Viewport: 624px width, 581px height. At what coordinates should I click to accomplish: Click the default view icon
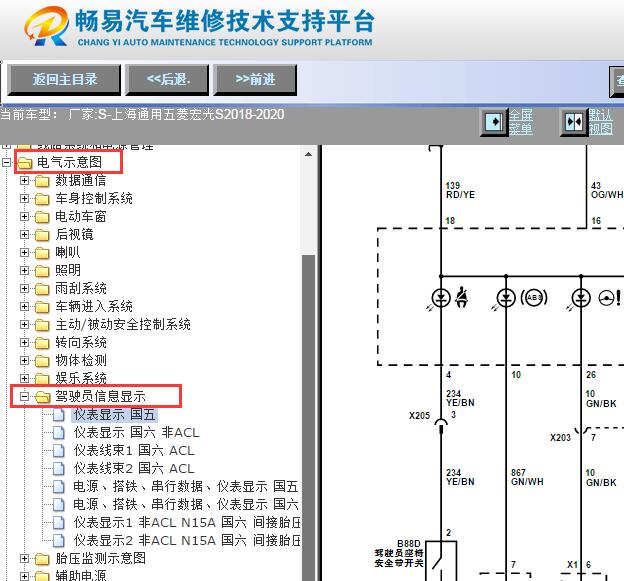(x=574, y=122)
